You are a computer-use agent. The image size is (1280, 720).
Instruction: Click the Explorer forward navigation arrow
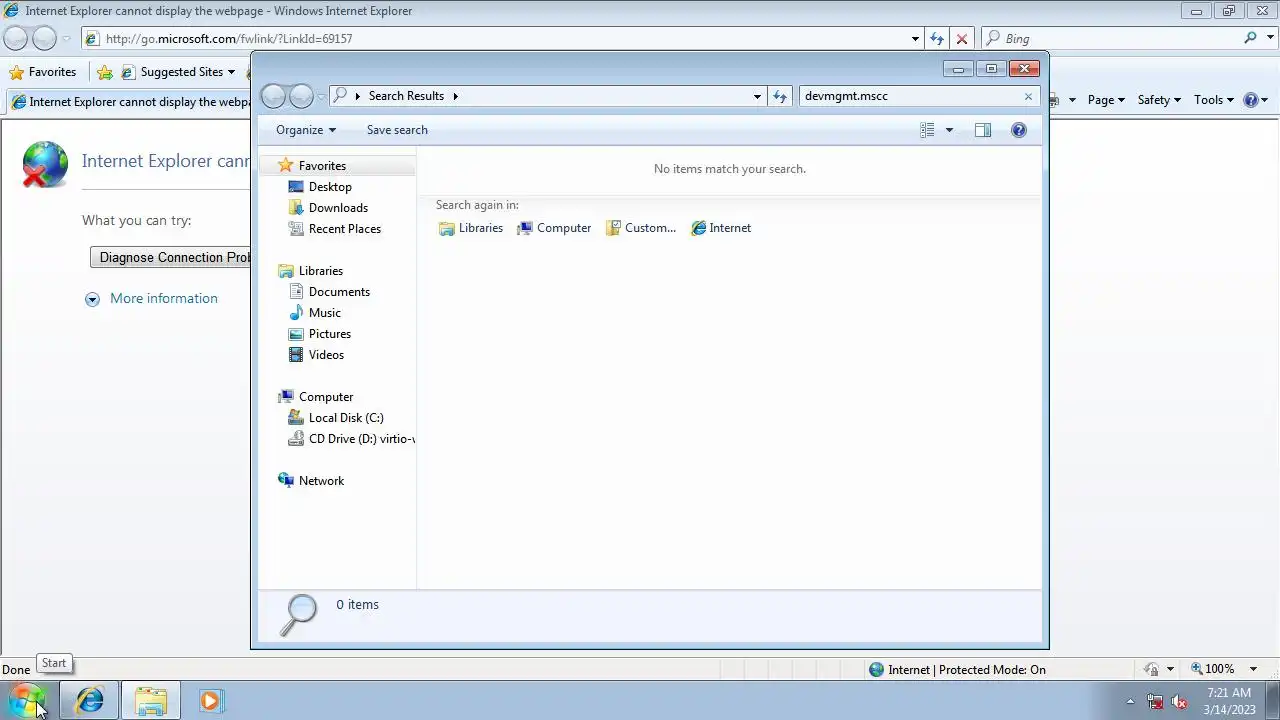pos(301,96)
